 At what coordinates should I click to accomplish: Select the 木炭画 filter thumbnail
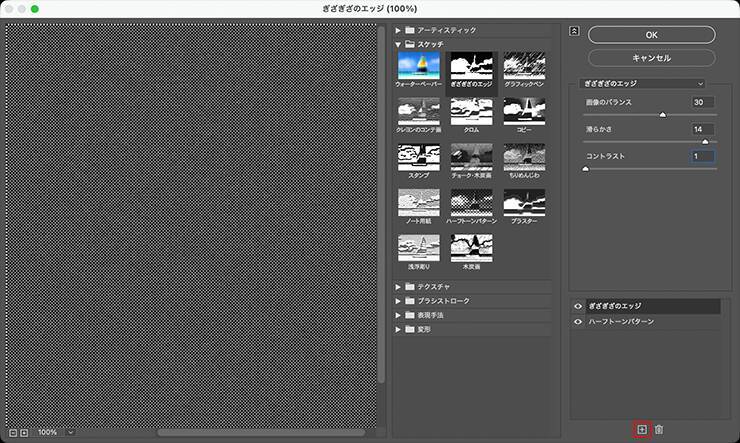click(x=471, y=248)
